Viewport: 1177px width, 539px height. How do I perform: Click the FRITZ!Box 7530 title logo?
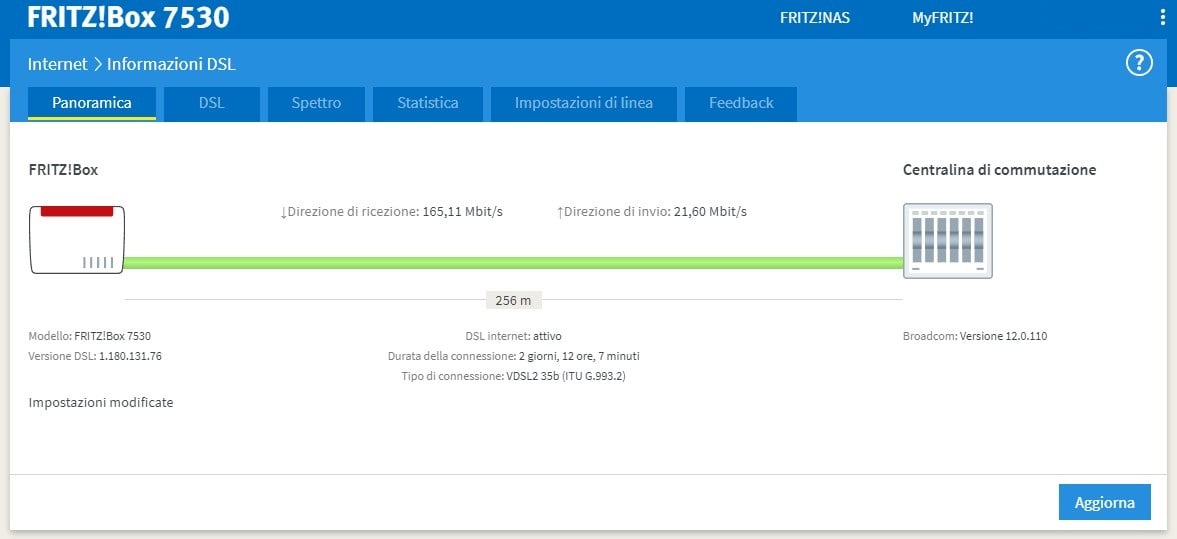pos(128,17)
